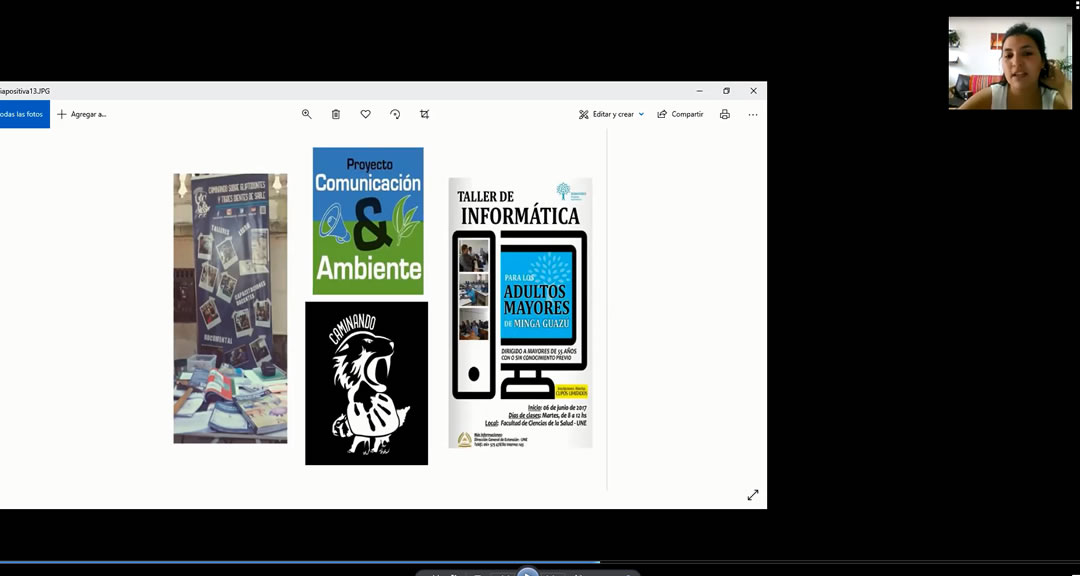Viewport: 1080px width, 576px height.
Task: Minimize the Photos window
Action: click(x=700, y=91)
